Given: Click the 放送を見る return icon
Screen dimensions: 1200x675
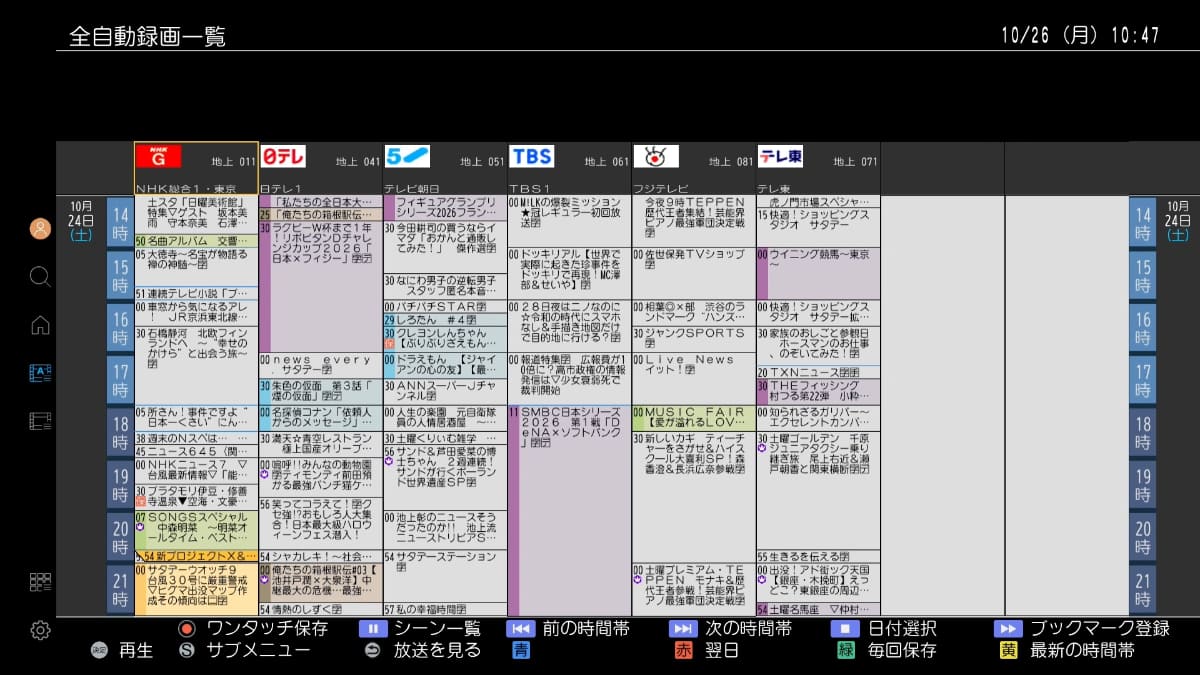Looking at the screenshot, I should tap(372, 651).
